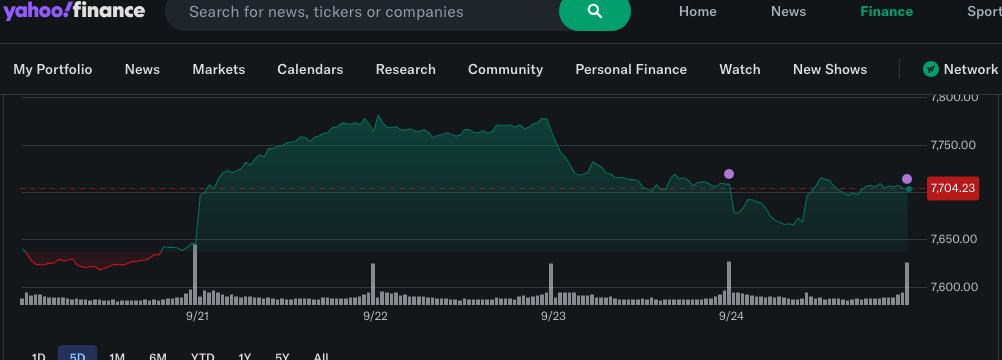The height and width of the screenshot is (360, 1002).
Task: Open the Home top navigation link
Action: 697,12
